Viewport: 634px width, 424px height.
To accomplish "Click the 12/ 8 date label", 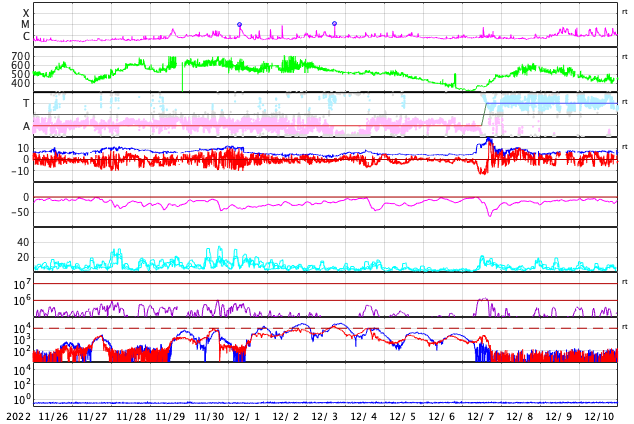I will tap(520, 416).
